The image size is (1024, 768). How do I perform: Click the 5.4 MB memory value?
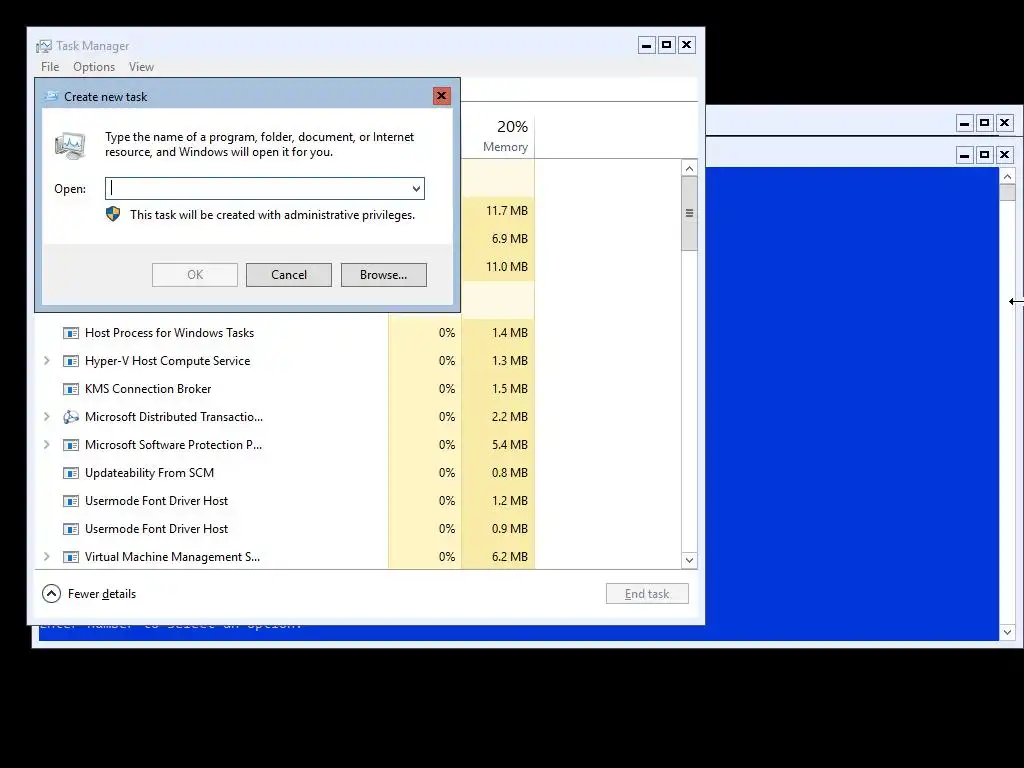click(x=509, y=445)
